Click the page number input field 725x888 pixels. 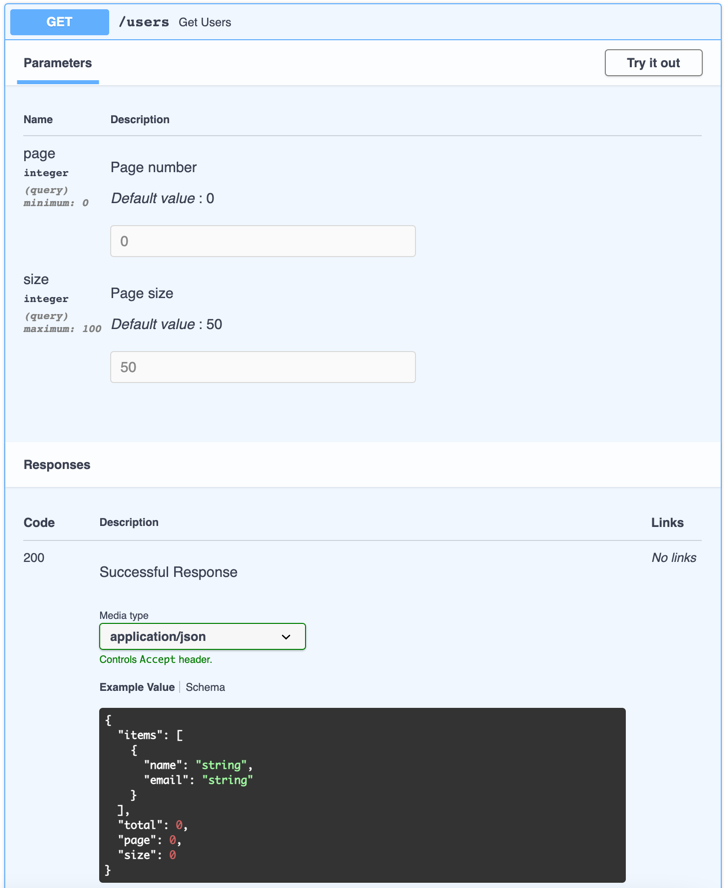(262, 240)
